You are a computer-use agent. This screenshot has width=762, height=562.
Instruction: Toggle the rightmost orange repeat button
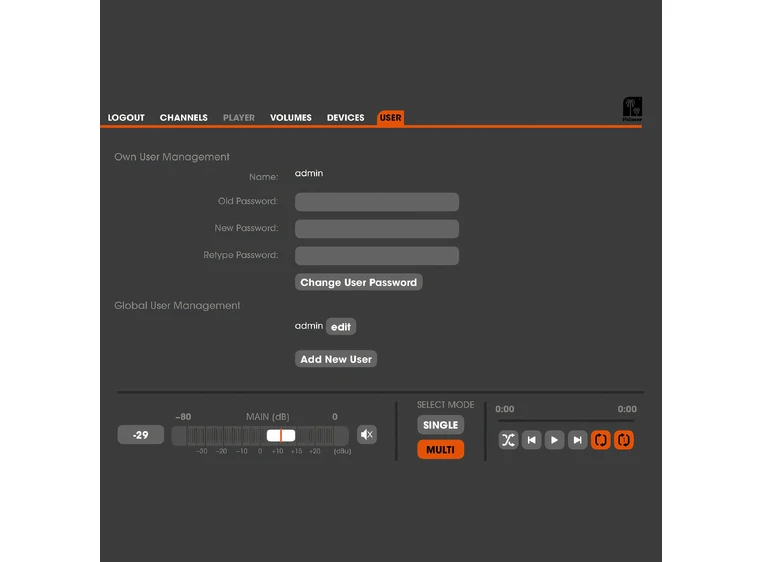pos(624,440)
